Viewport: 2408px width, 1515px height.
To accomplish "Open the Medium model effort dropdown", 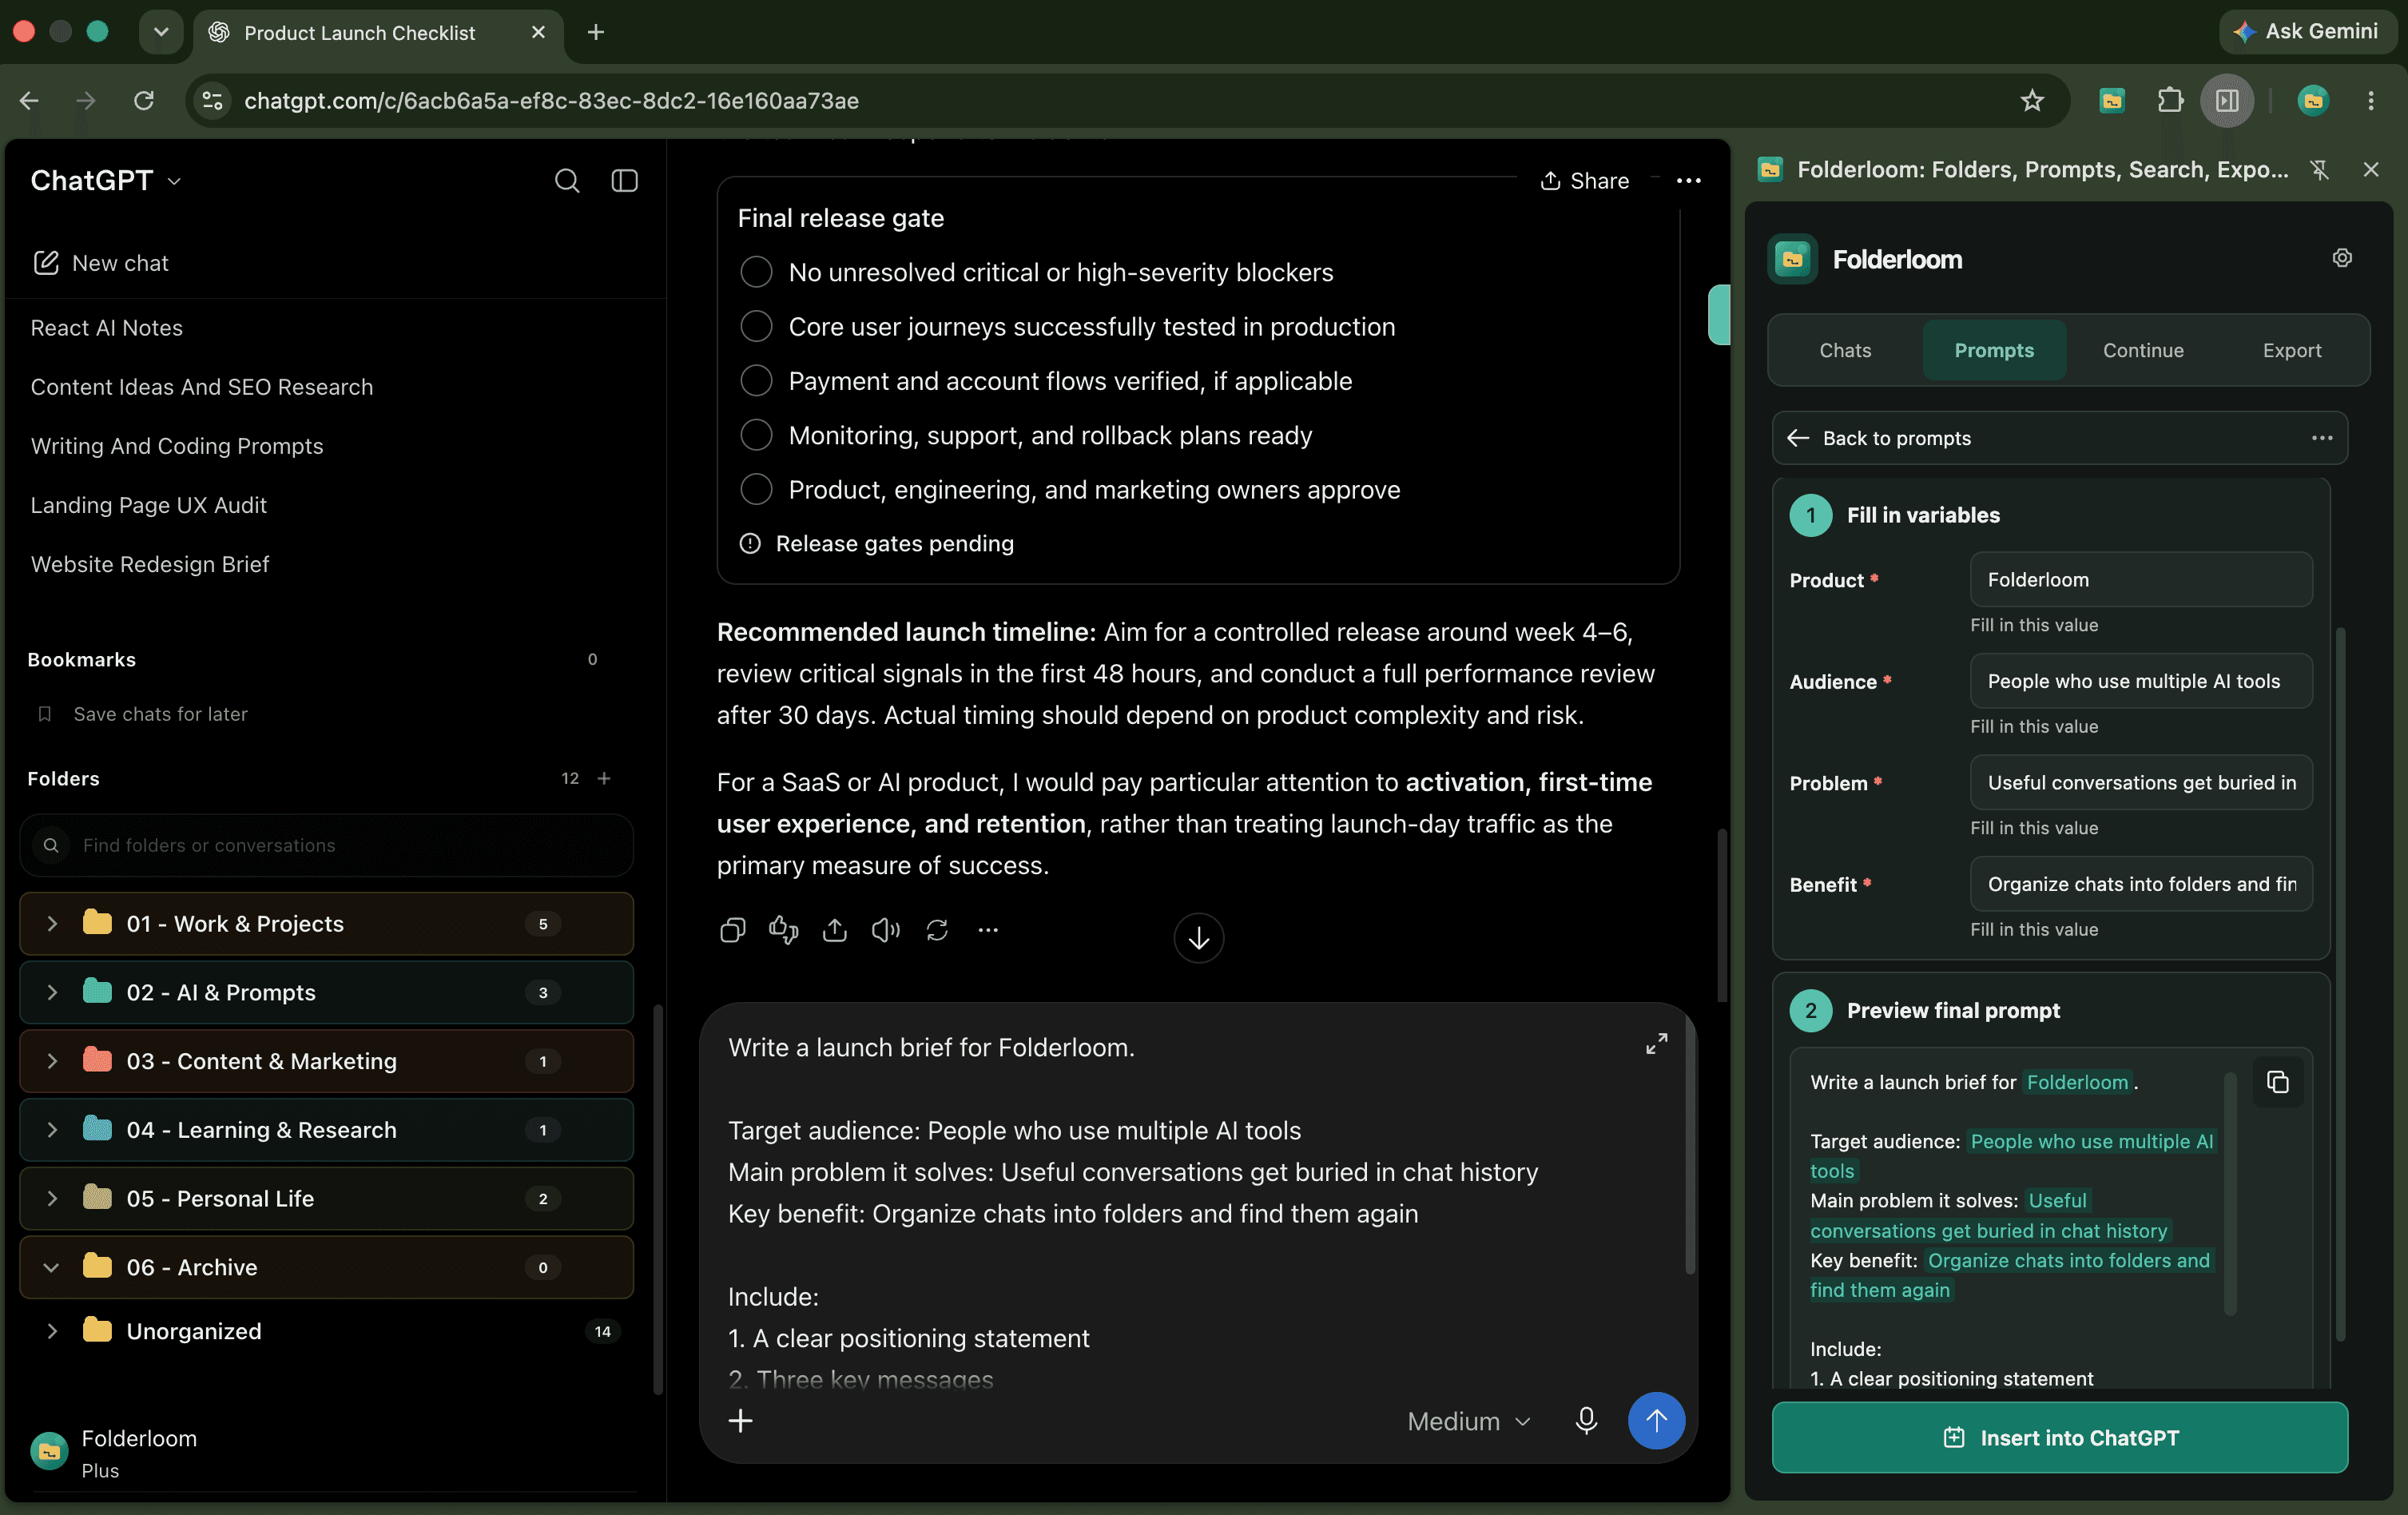I will pos(1468,1421).
